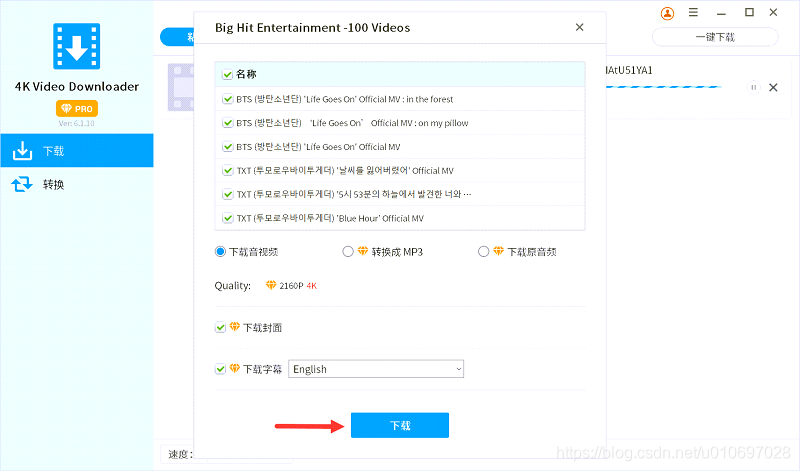
Task: Open the user account profile icon
Action: click(x=667, y=13)
